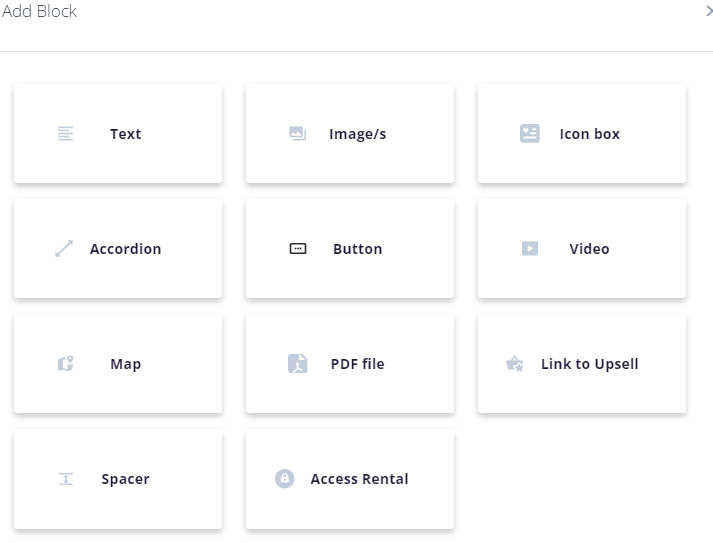Close the Add Block panel arrow
This screenshot has height=543, width=713.
point(709,11)
